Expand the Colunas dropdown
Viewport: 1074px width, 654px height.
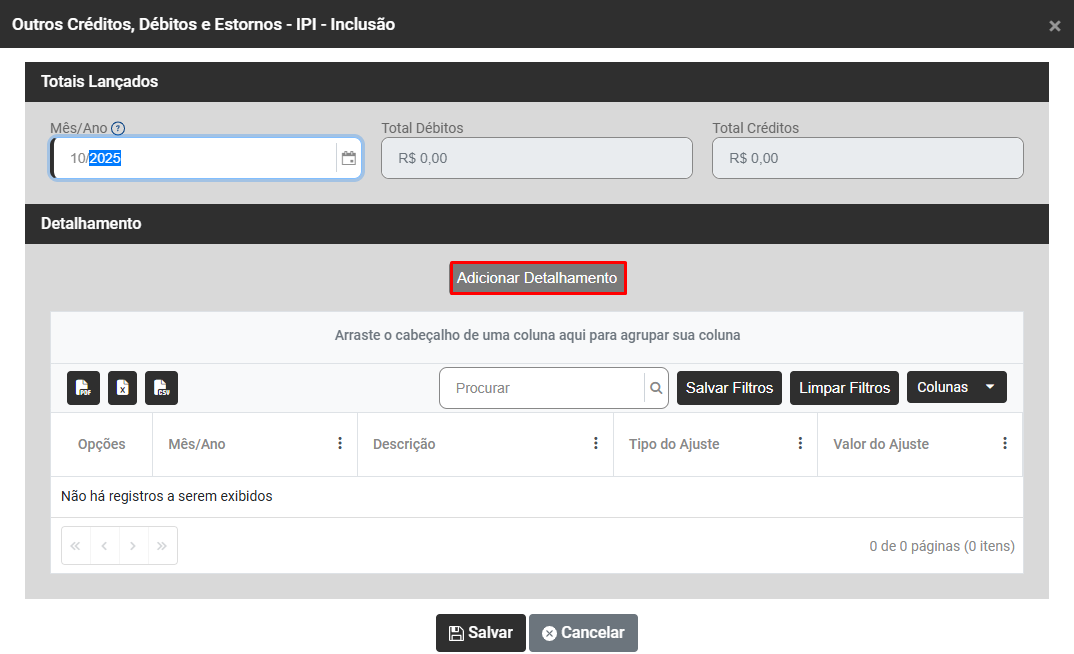pos(956,388)
